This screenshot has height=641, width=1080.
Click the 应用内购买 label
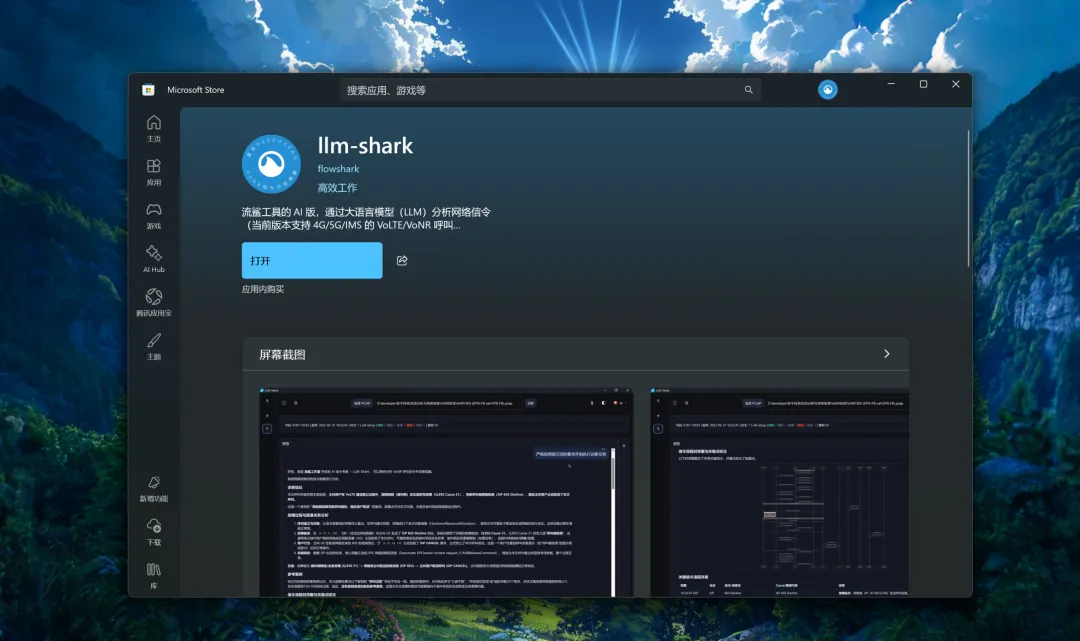[x=262, y=289]
